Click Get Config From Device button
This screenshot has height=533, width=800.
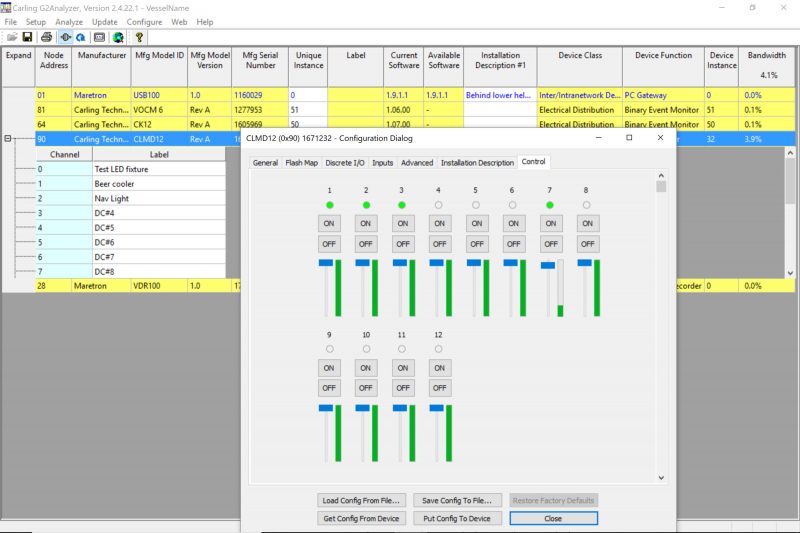click(x=361, y=518)
